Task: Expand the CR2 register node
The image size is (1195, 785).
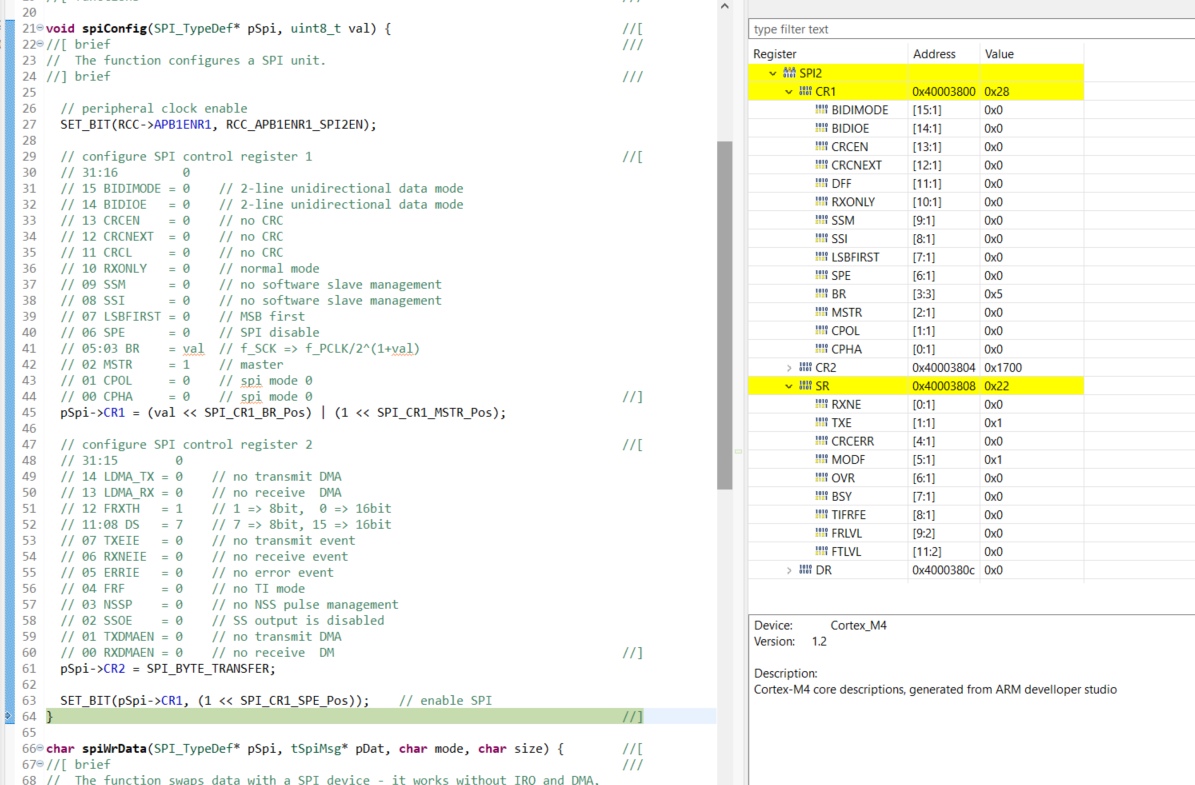Action: point(789,367)
